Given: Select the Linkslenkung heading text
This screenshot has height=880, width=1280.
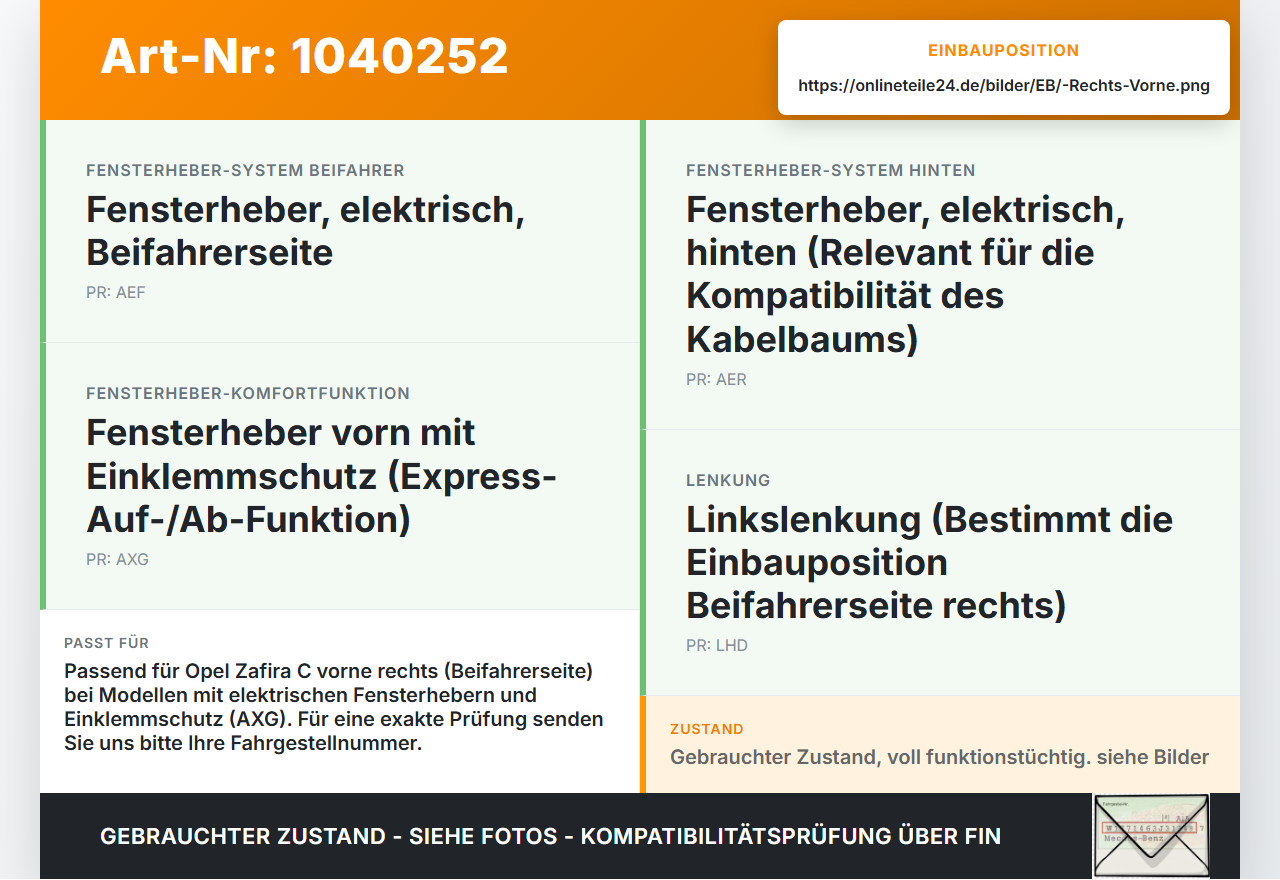Looking at the screenshot, I should point(930,562).
